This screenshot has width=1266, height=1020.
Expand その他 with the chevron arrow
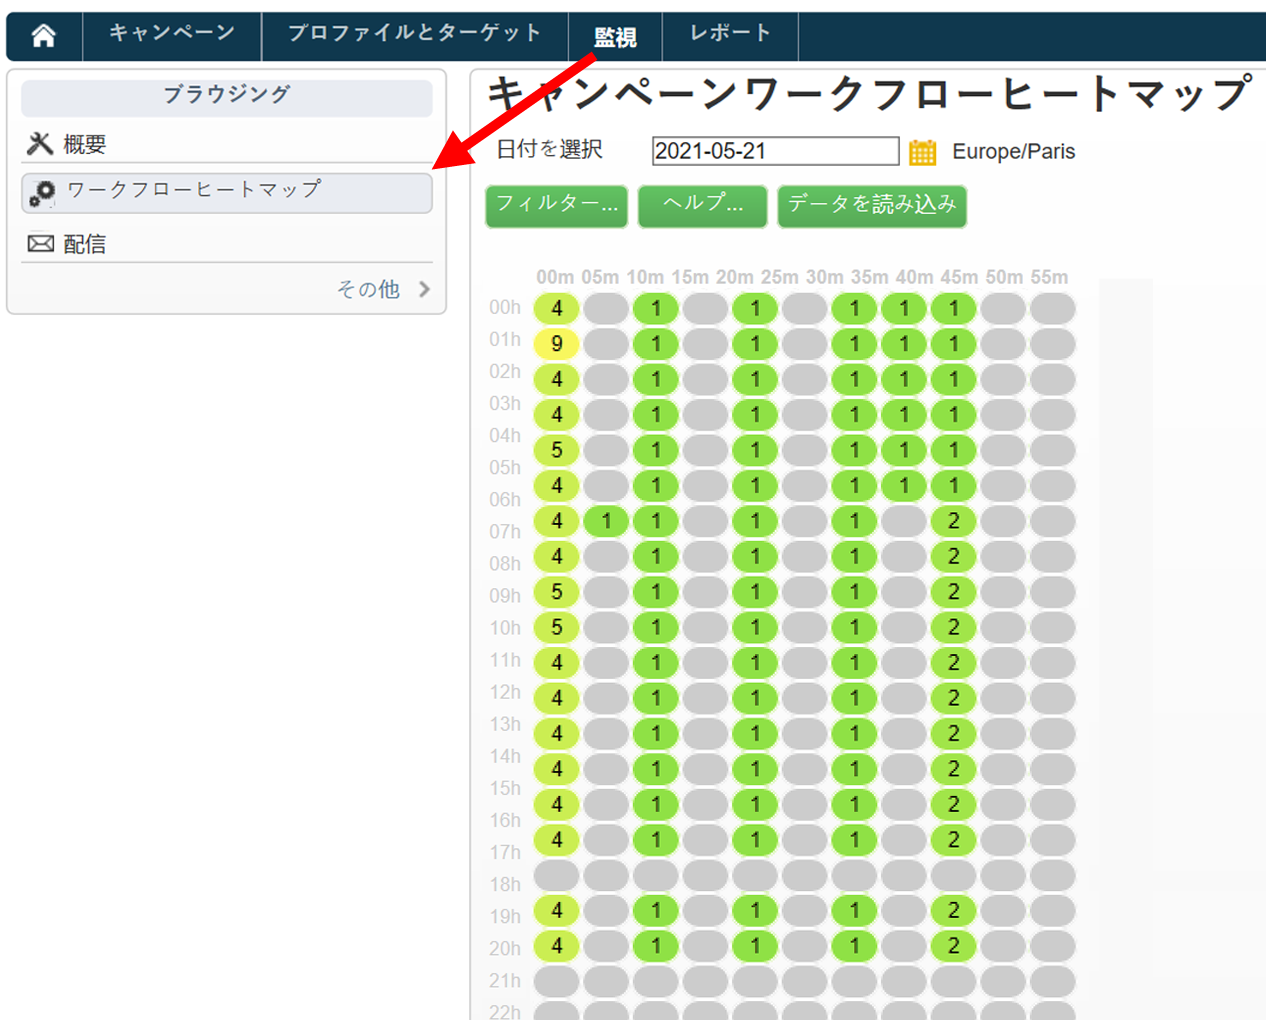pos(424,289)
